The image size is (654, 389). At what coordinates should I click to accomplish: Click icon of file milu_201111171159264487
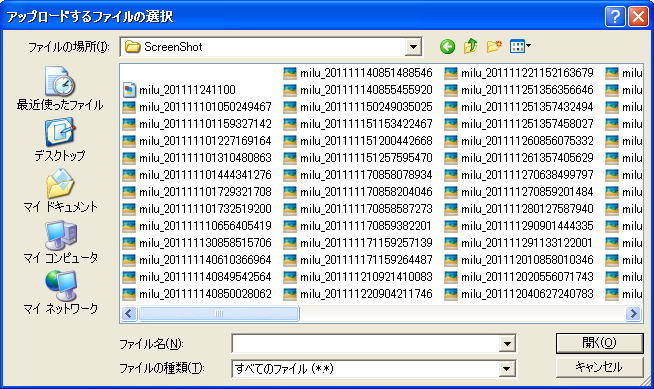click(290, 260)
